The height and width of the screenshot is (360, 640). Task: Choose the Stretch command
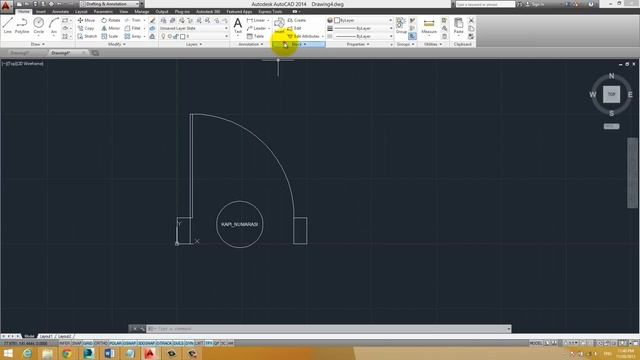(87, 36)
